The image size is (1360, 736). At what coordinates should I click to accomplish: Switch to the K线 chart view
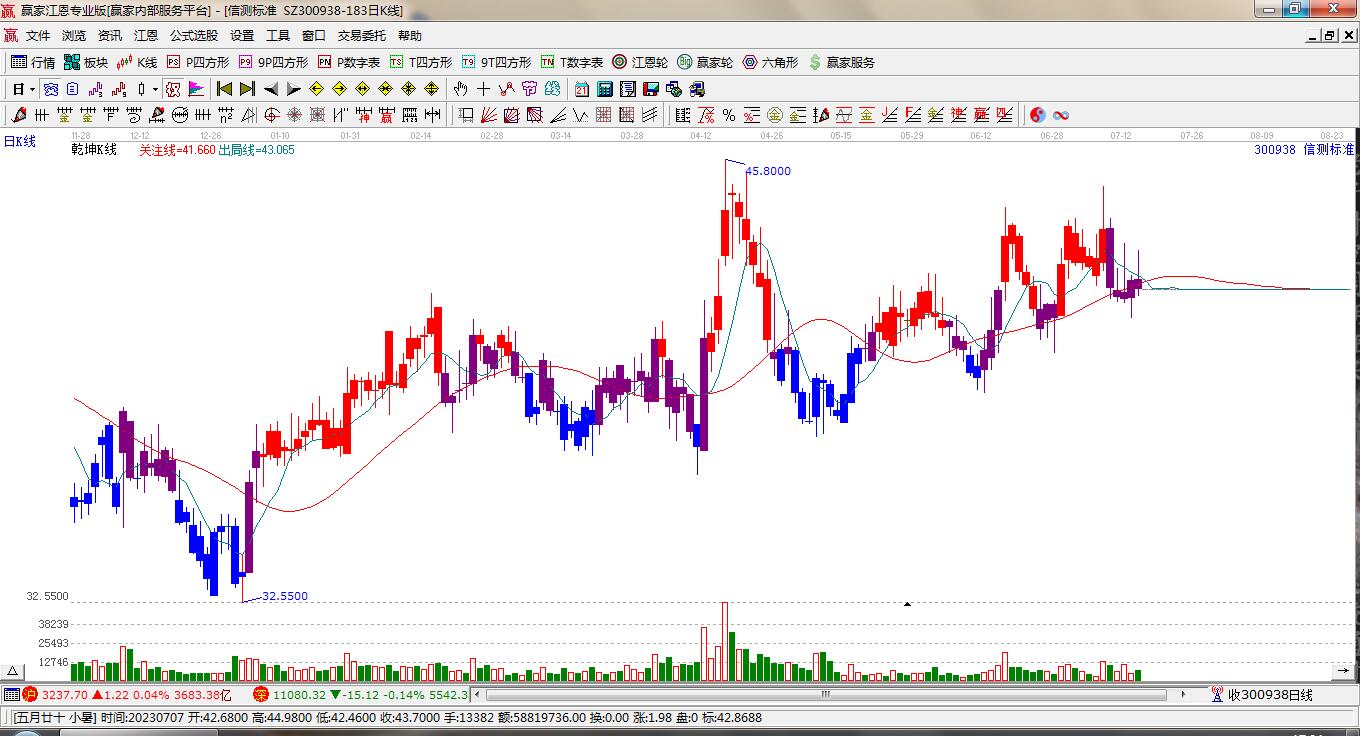click(x=137, y=62)
